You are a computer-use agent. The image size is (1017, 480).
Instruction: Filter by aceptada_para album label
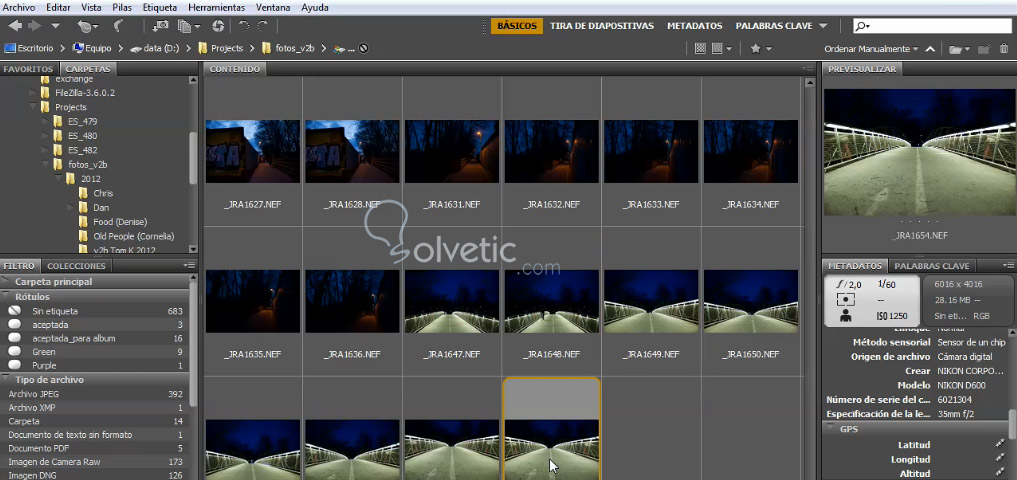click(95, 339)
